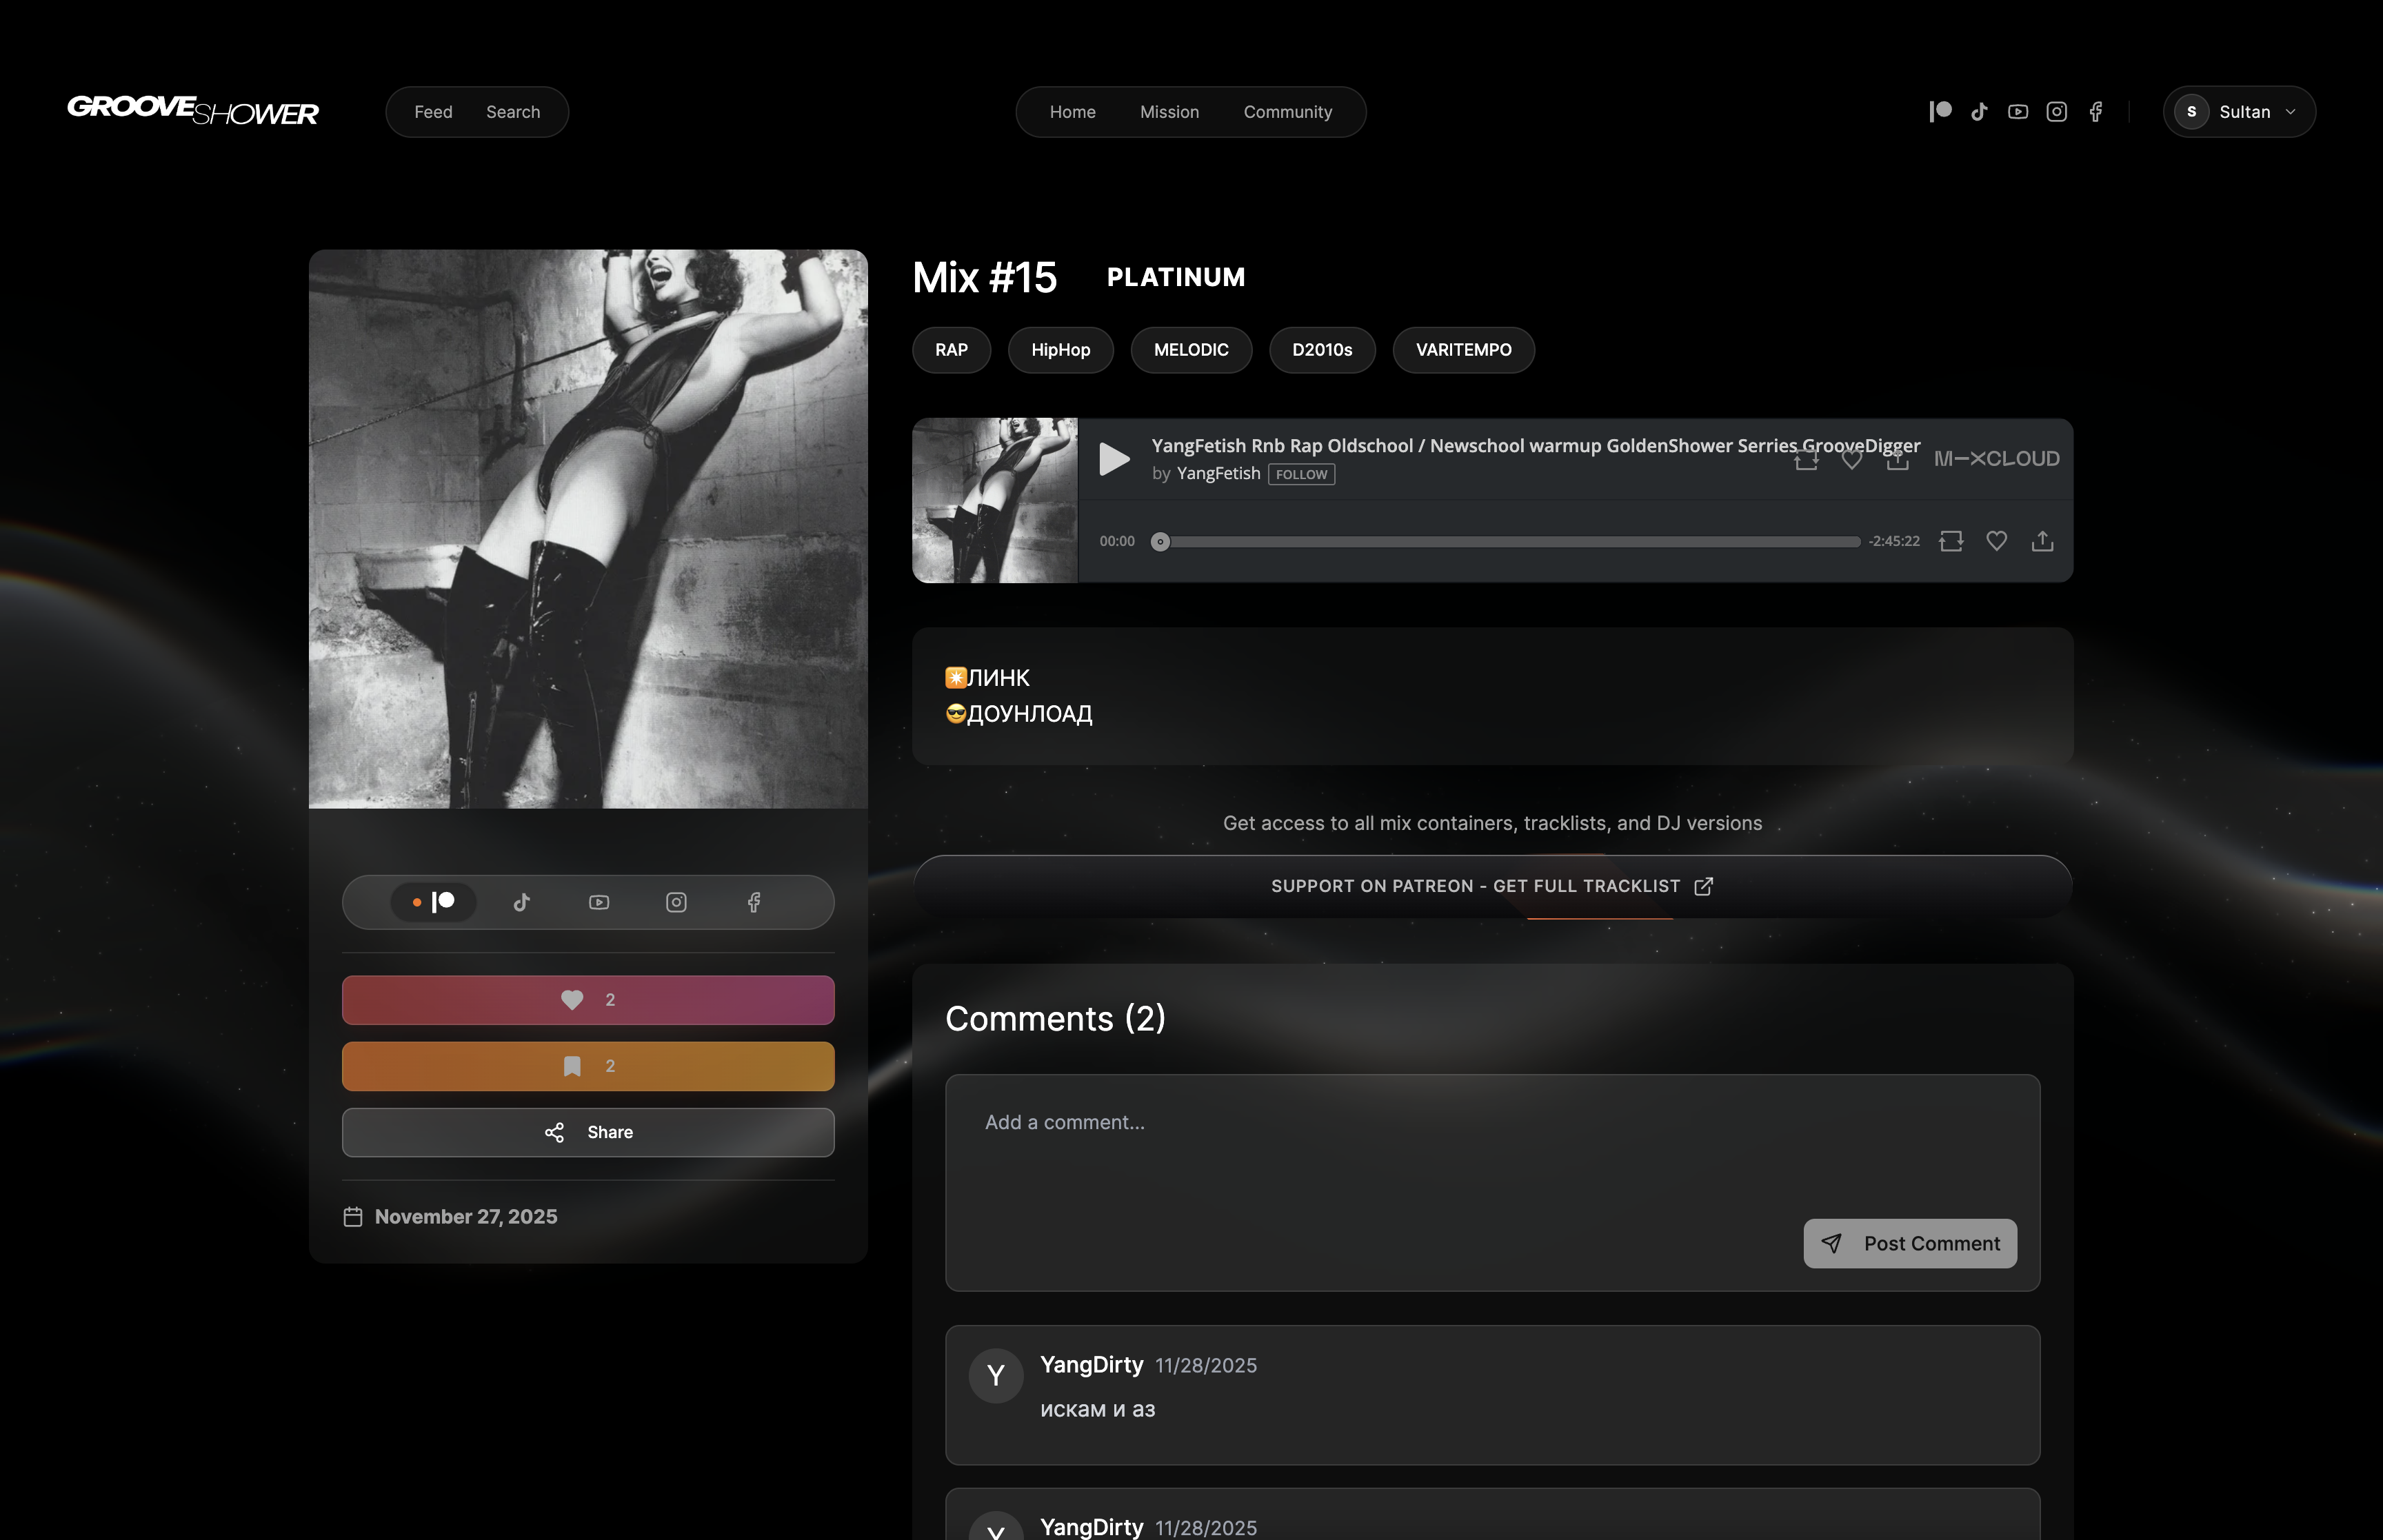Go to the Feed tab
Screen dimensions: 2383x1540
pos(433,111)
